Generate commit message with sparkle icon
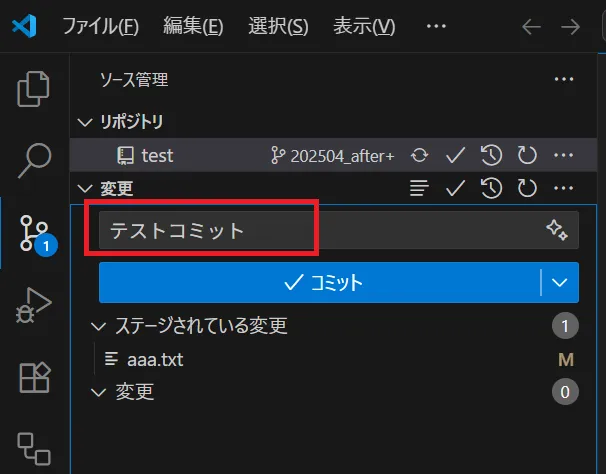The height and width of the screenshot is (474, 606). coord(557,230)
